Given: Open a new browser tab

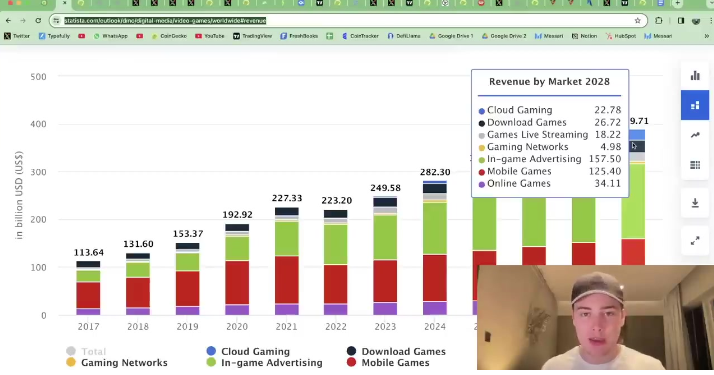Looking at the screenshot, I should tap(678, 3).
